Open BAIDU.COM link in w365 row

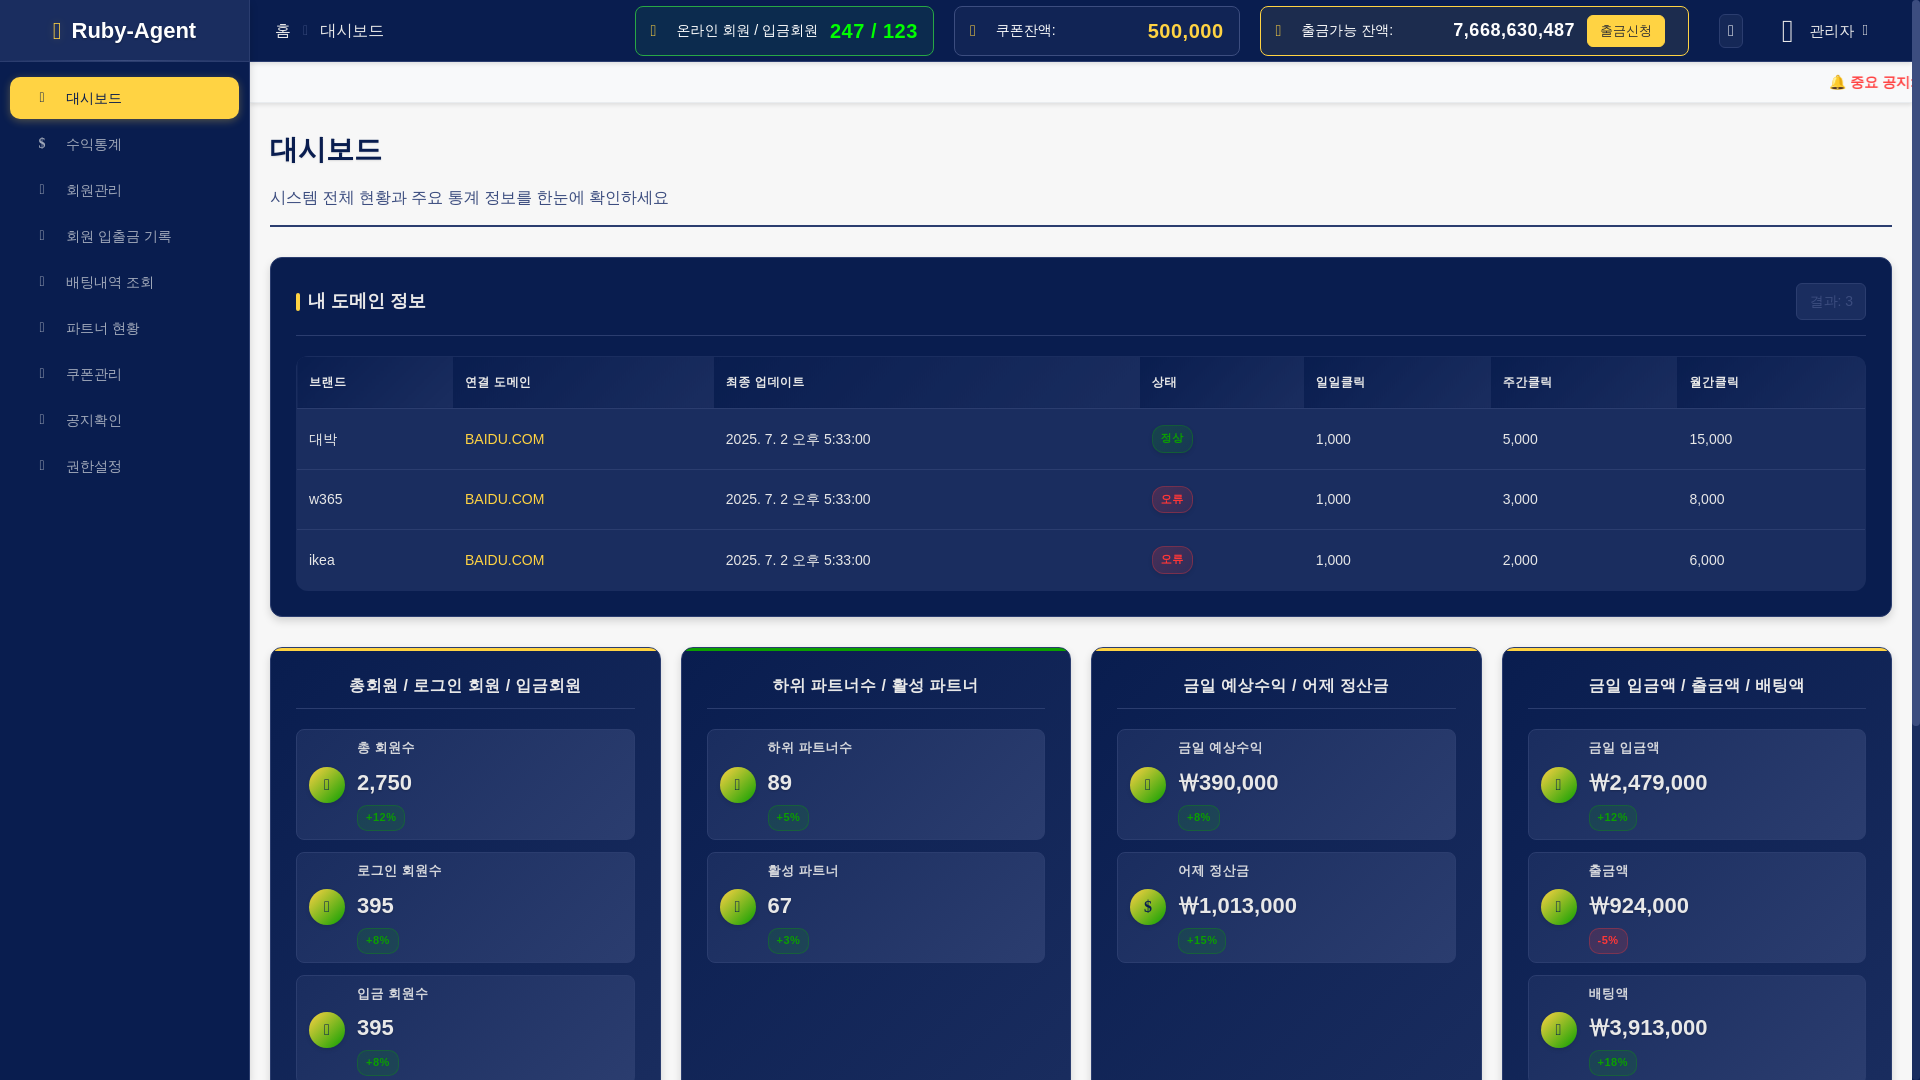[x=504, y=499]
